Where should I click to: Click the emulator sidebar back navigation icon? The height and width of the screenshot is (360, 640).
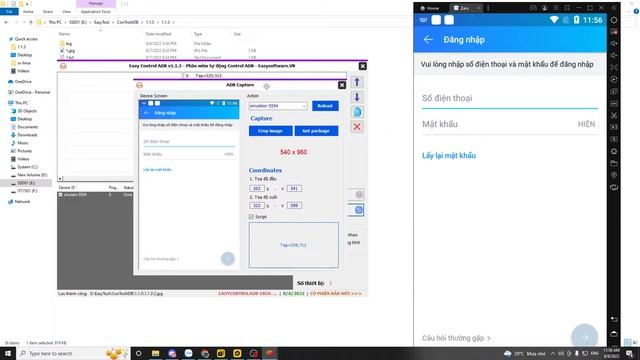(614, 319)
